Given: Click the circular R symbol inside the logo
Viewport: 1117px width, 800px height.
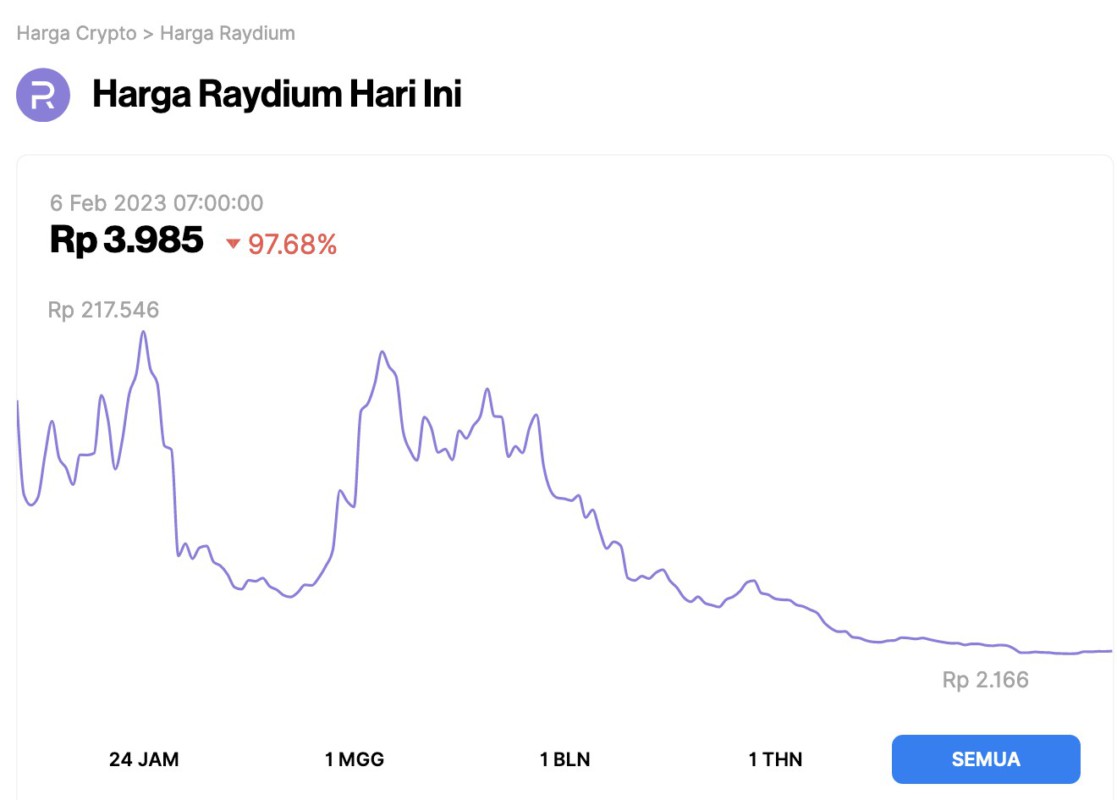Looking at the screenshot, I should 41,95.
